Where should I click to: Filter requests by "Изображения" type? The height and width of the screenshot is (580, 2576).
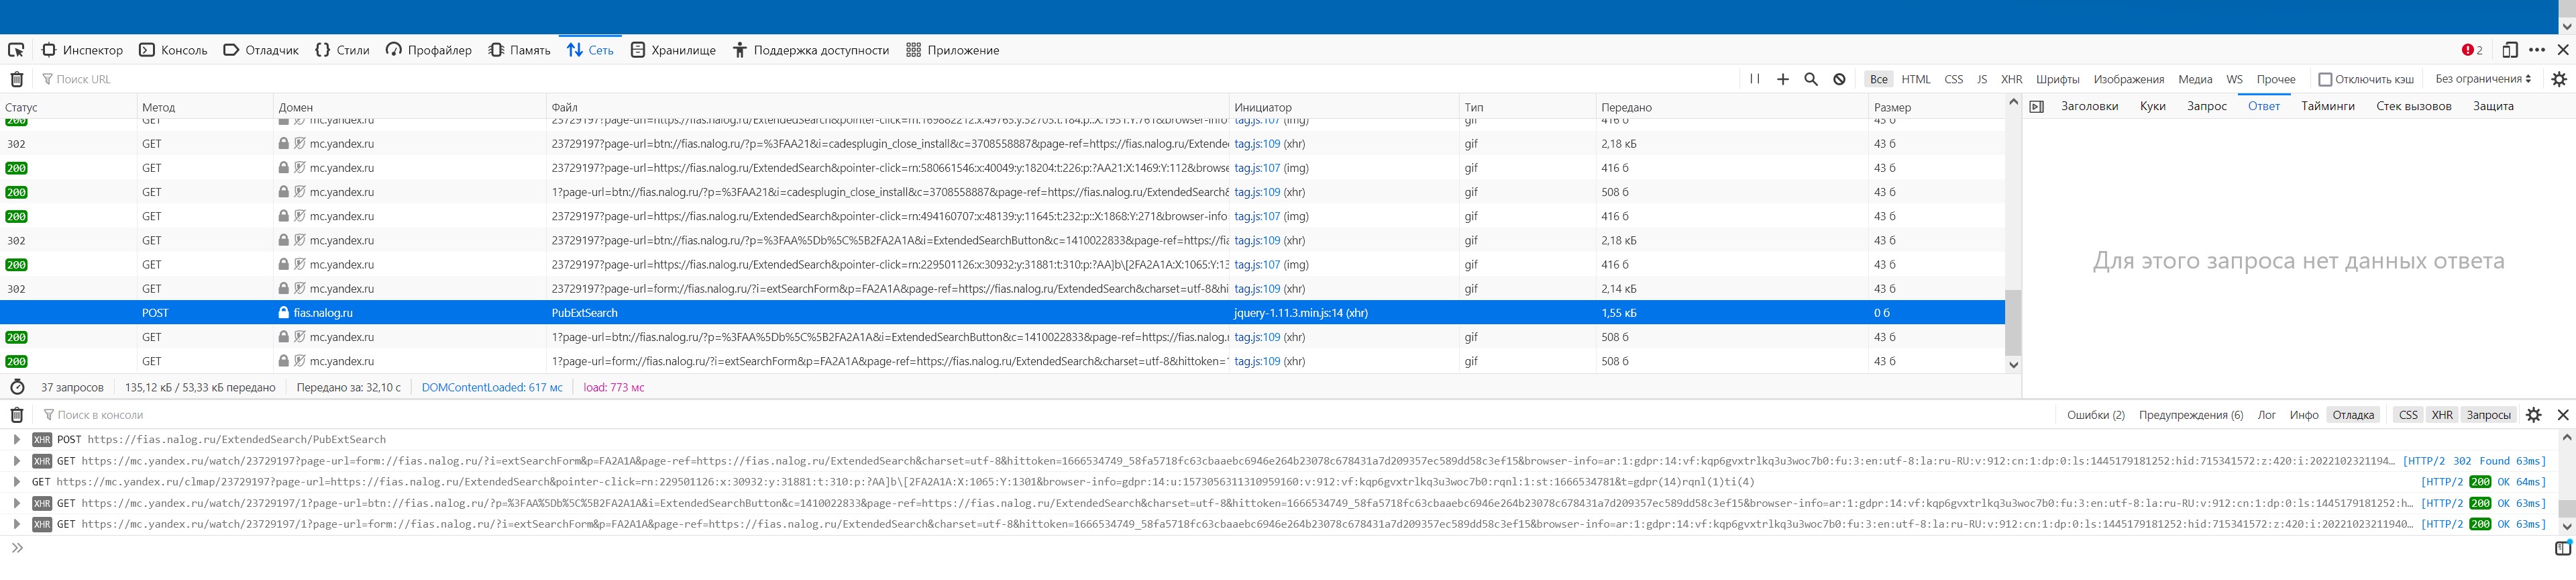(2128, 79)
